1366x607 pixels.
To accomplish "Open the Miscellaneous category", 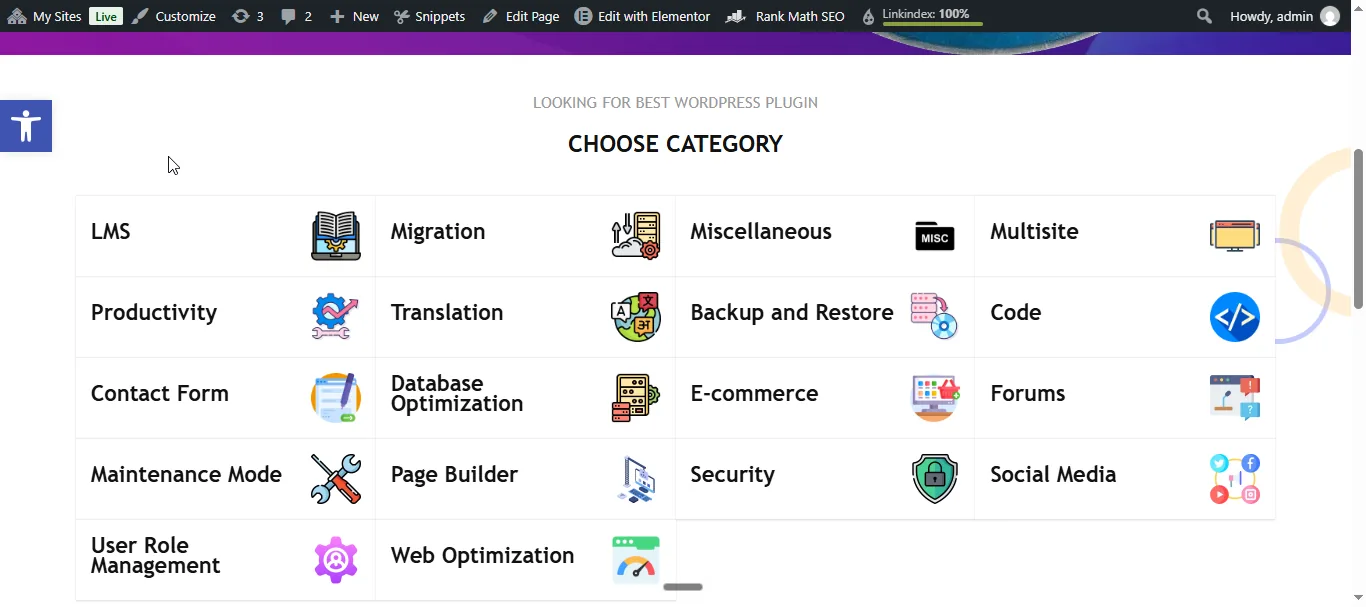I will tap(761, 232).
